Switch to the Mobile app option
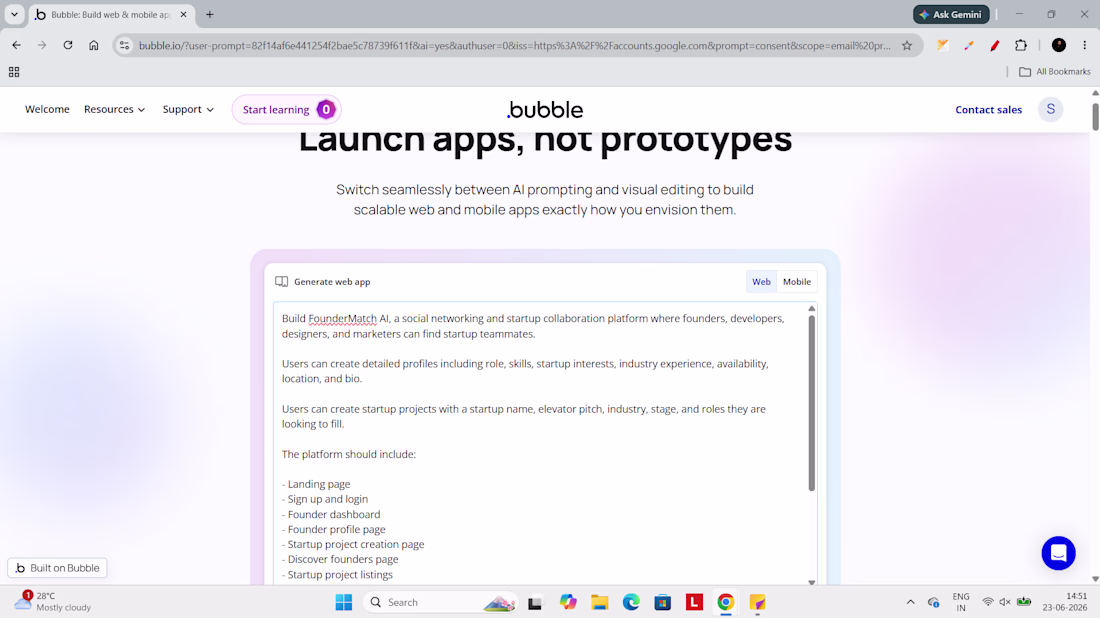 click(797, 281)
